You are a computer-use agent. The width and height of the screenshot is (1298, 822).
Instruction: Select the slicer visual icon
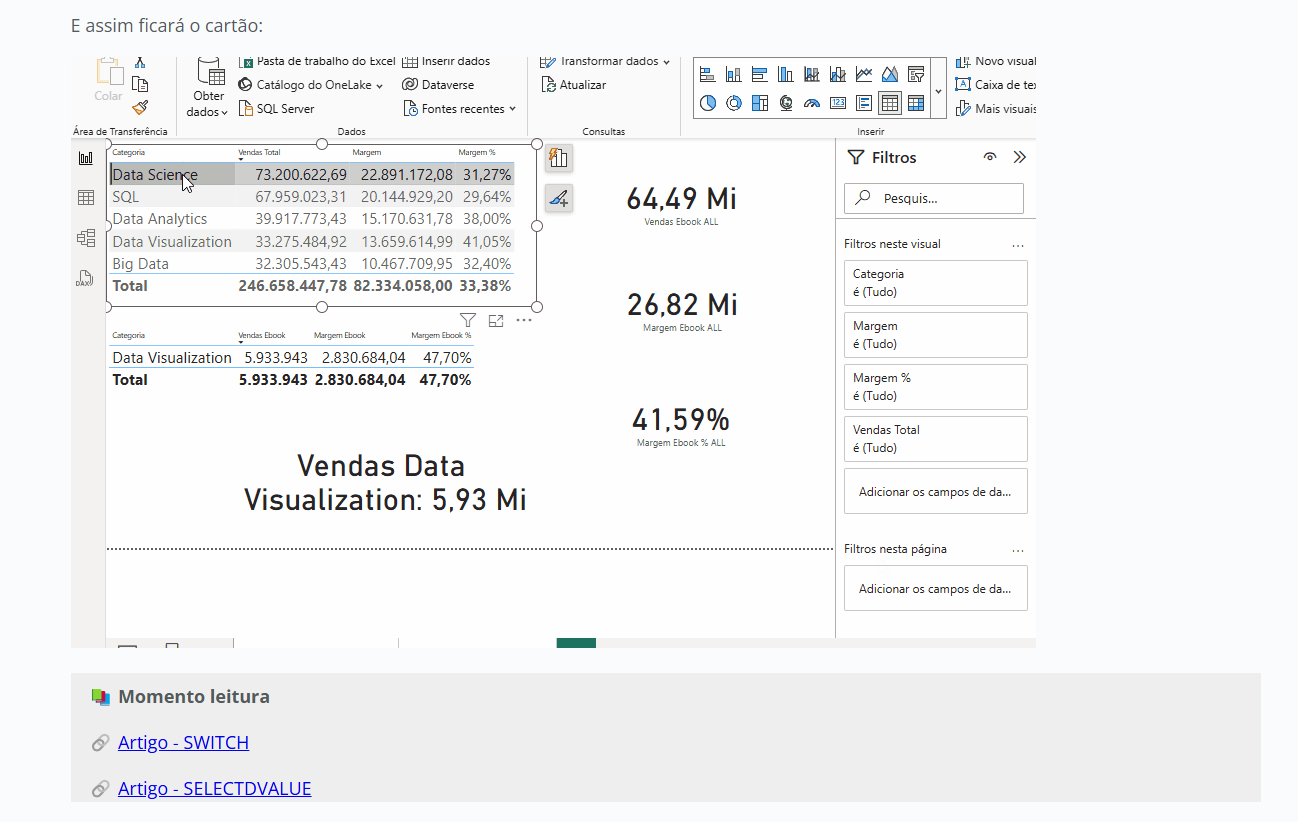click(x=916, y=74)
